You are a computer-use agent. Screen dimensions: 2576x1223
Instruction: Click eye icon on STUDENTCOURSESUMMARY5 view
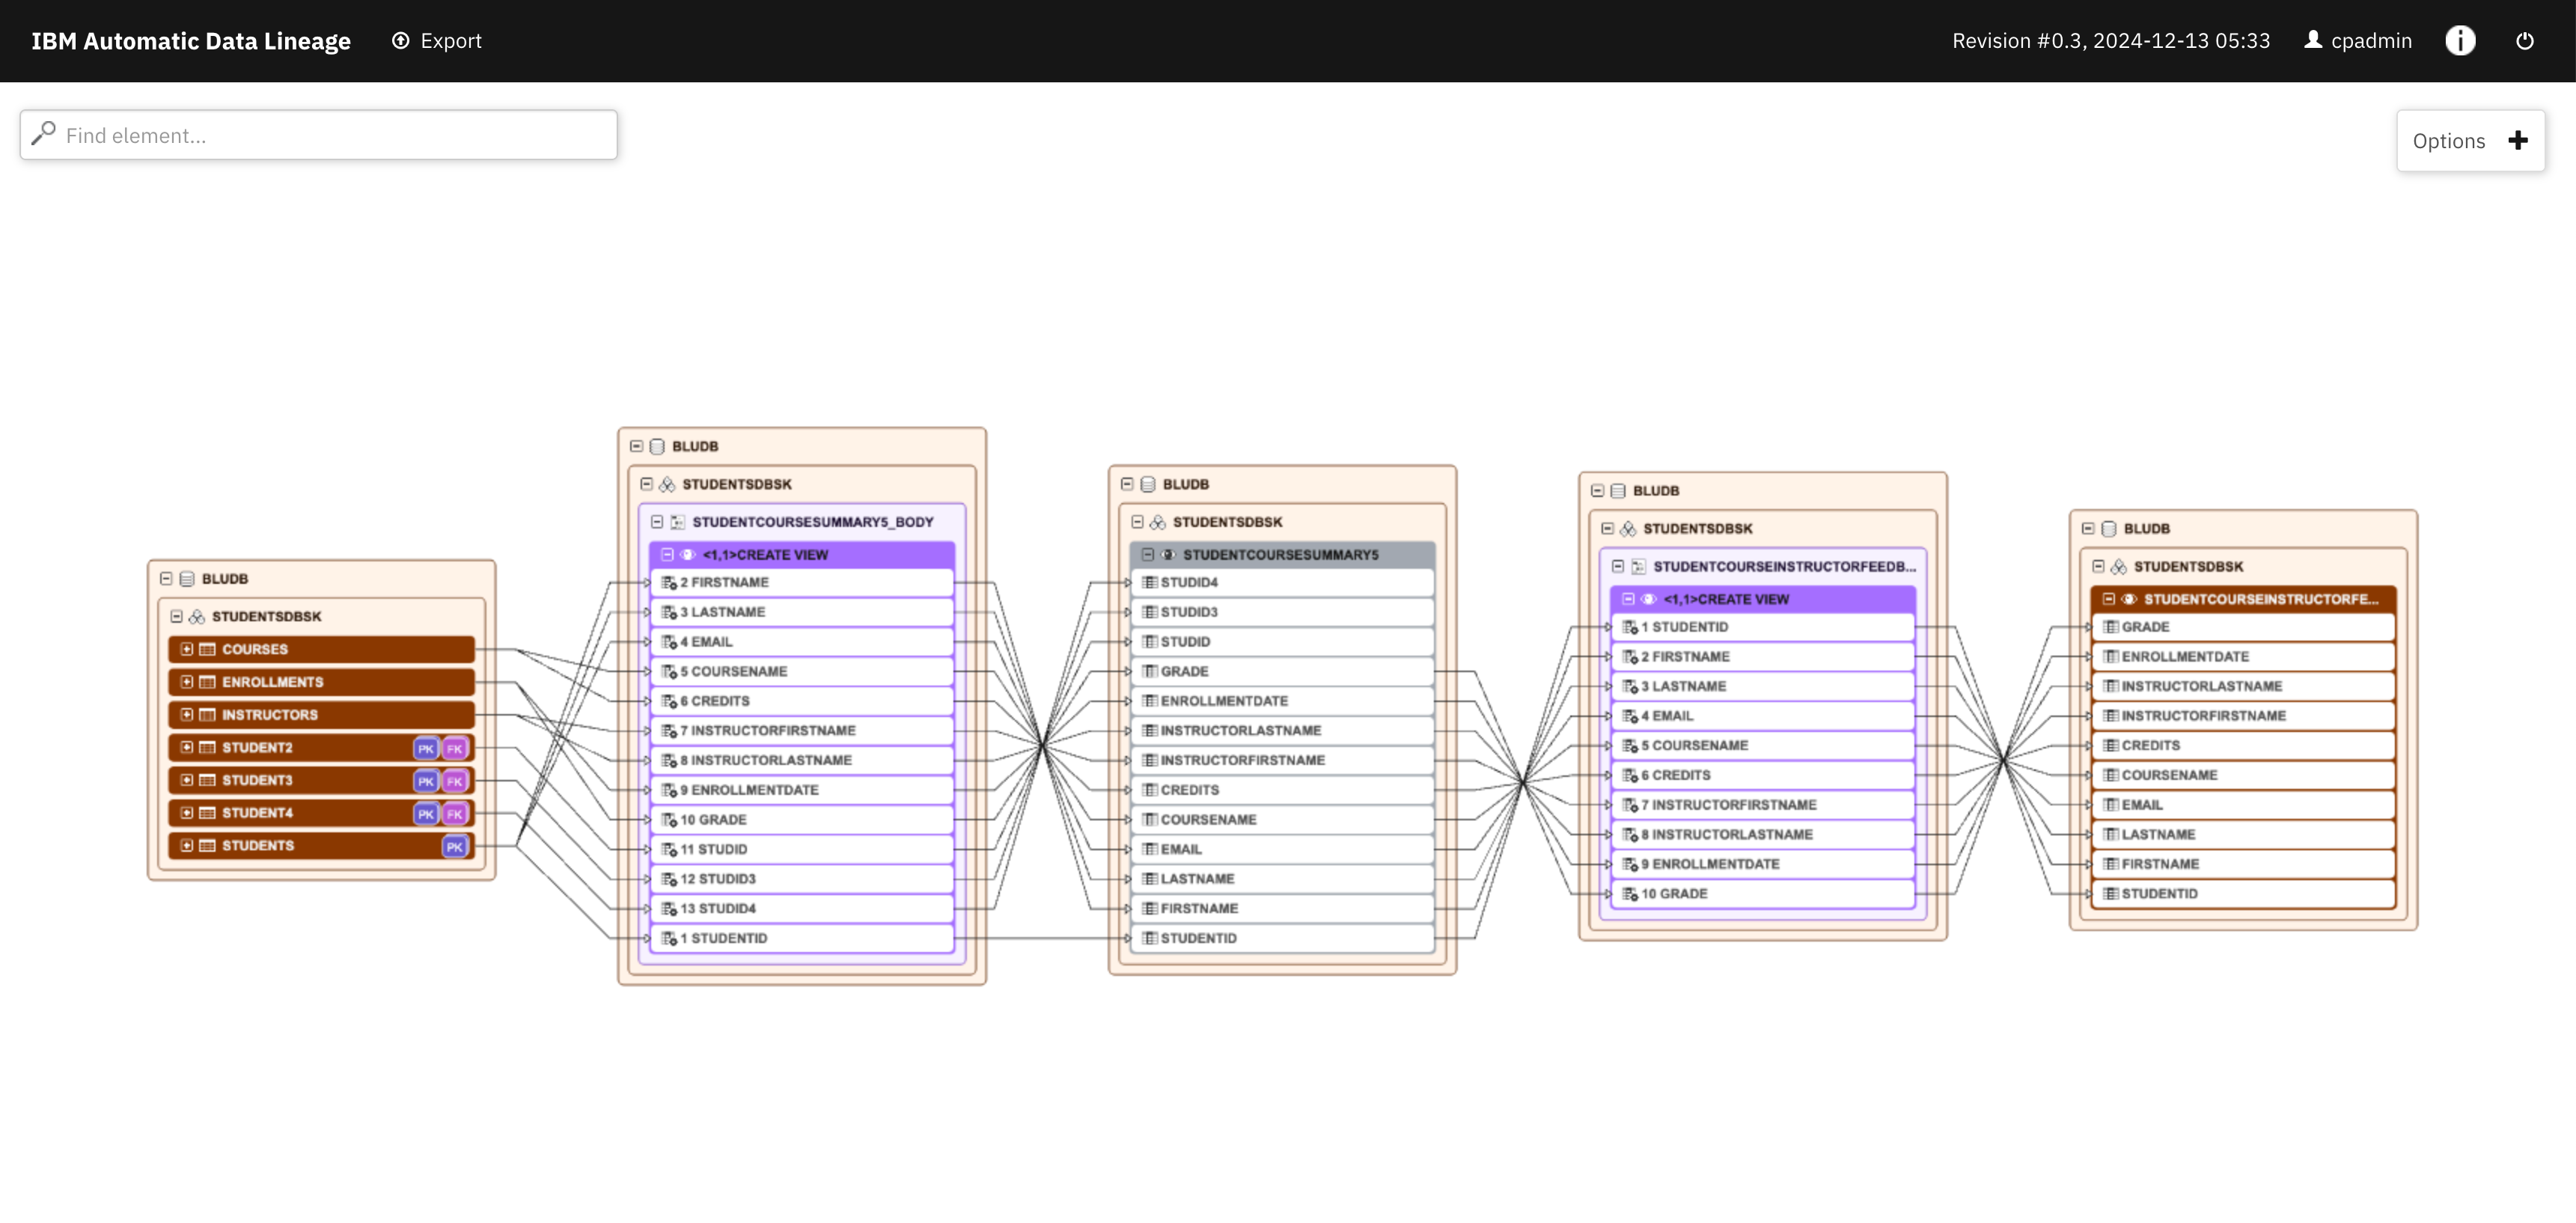pos(1167,555)
